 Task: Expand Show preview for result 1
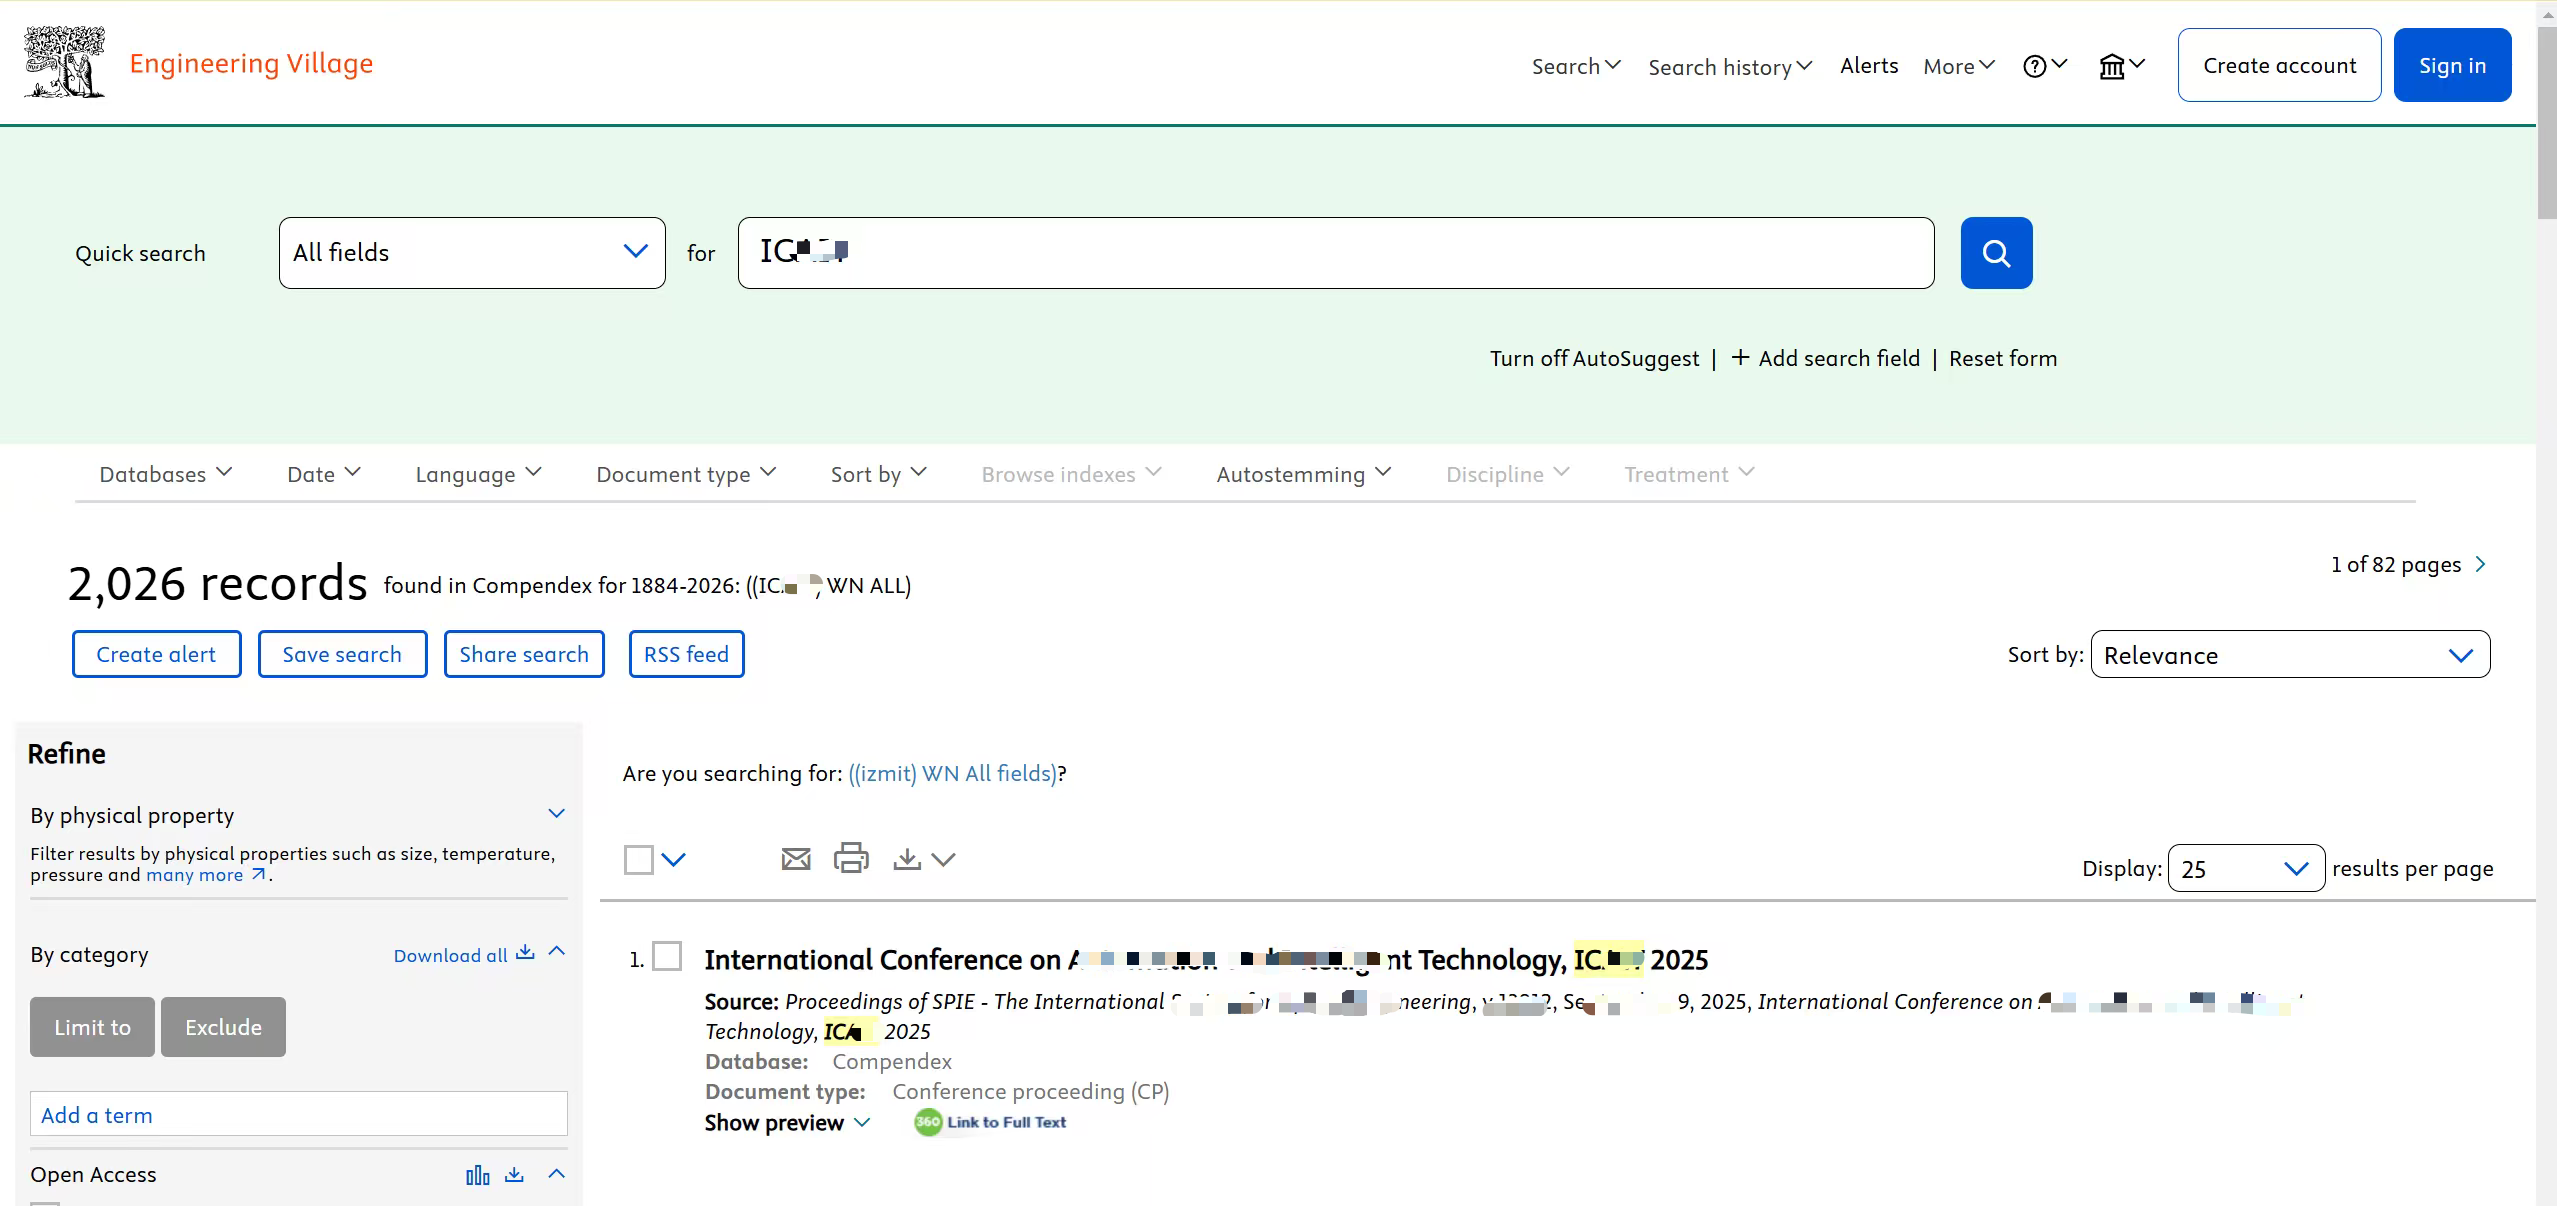pos(787,1123)
